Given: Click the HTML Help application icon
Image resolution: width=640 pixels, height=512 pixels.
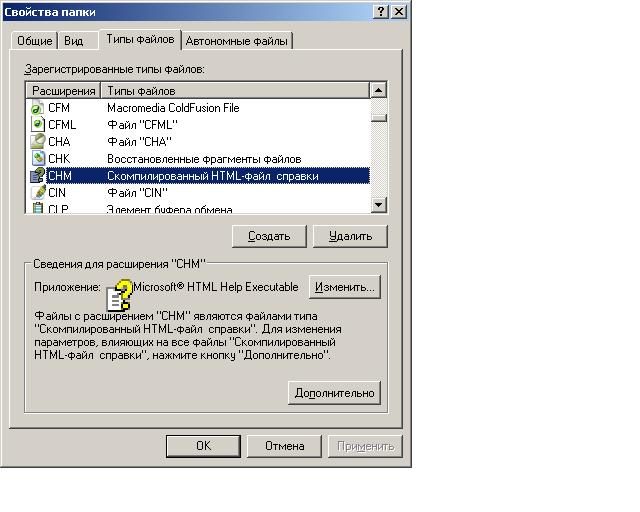Looking at the screenshot, I should [120, 296].
